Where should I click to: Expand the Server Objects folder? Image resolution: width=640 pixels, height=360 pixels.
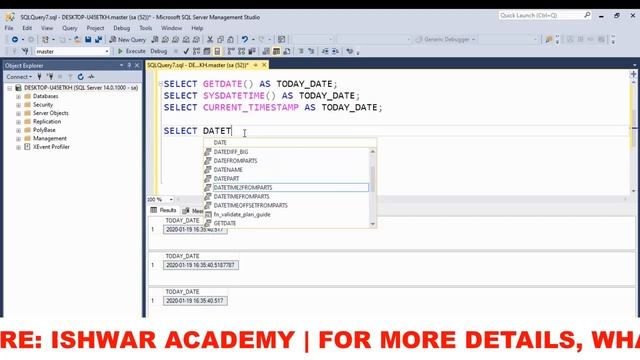tap(18, 113)
